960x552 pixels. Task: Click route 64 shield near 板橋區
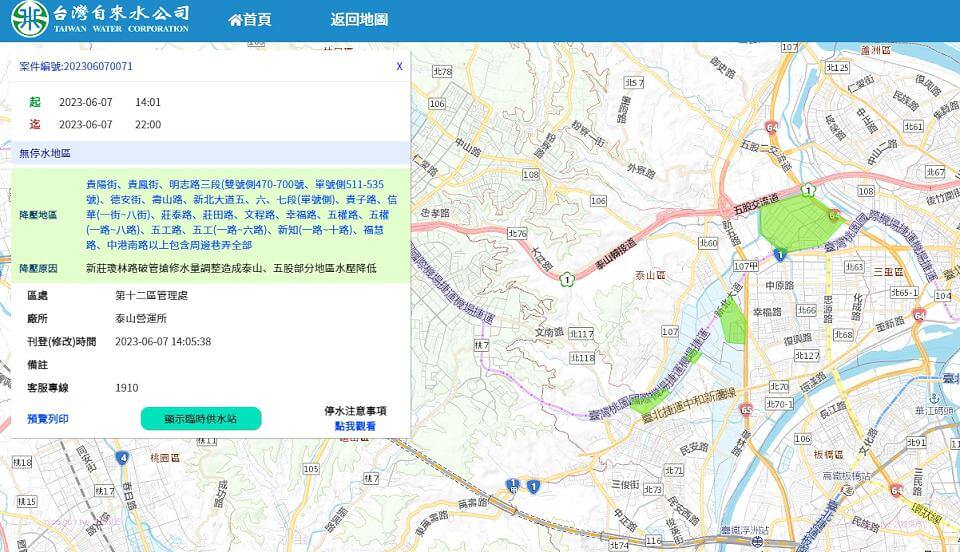point(893,490)
